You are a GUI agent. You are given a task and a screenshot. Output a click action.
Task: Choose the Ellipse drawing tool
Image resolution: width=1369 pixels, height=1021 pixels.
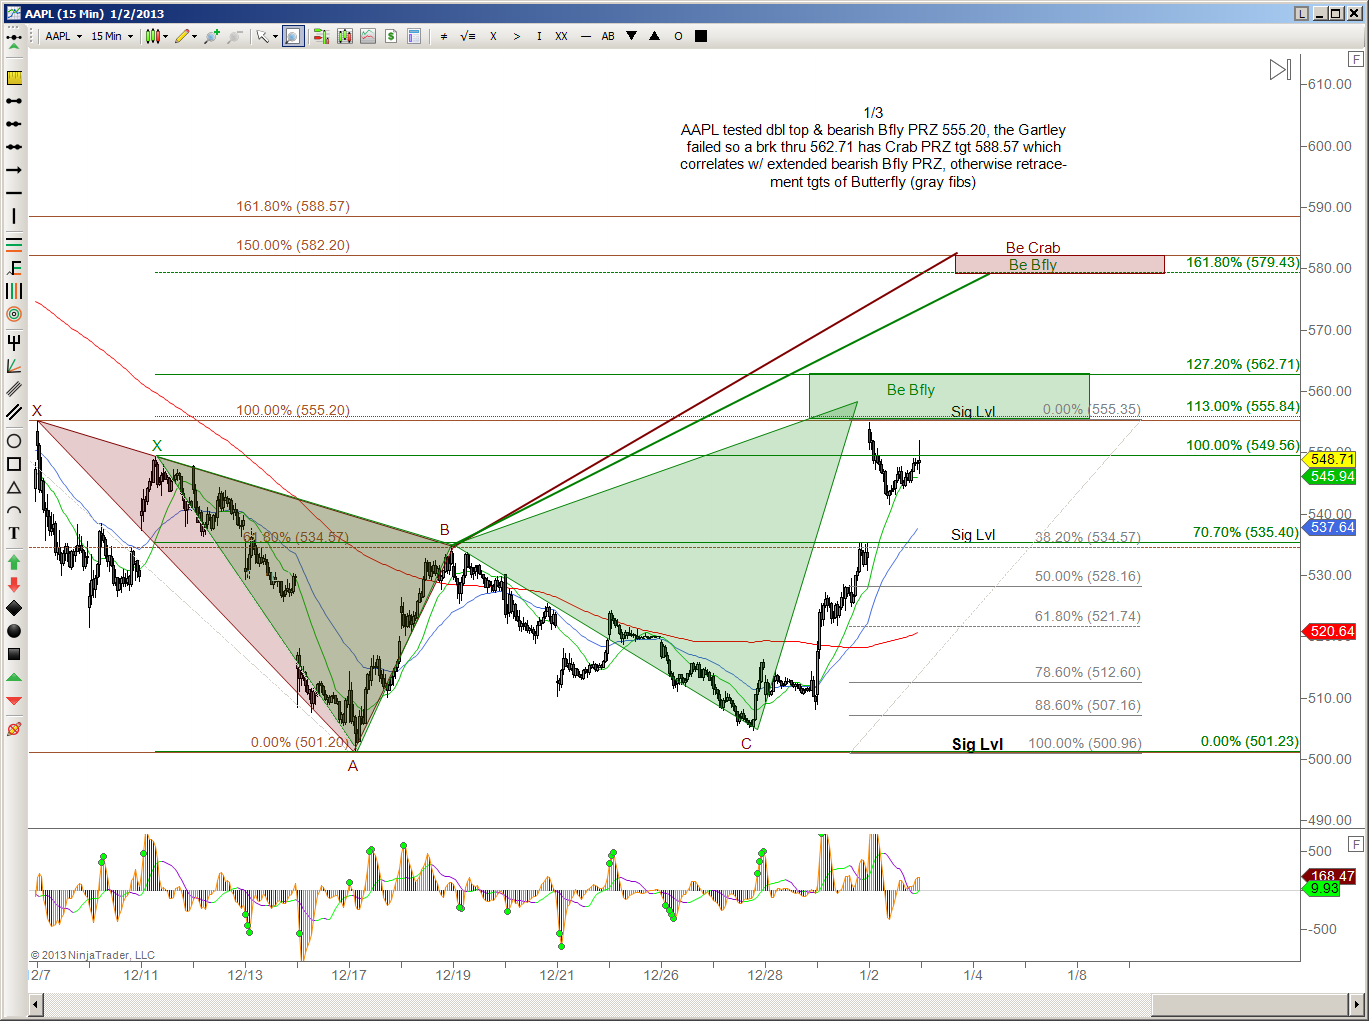(x=14, y=441)
